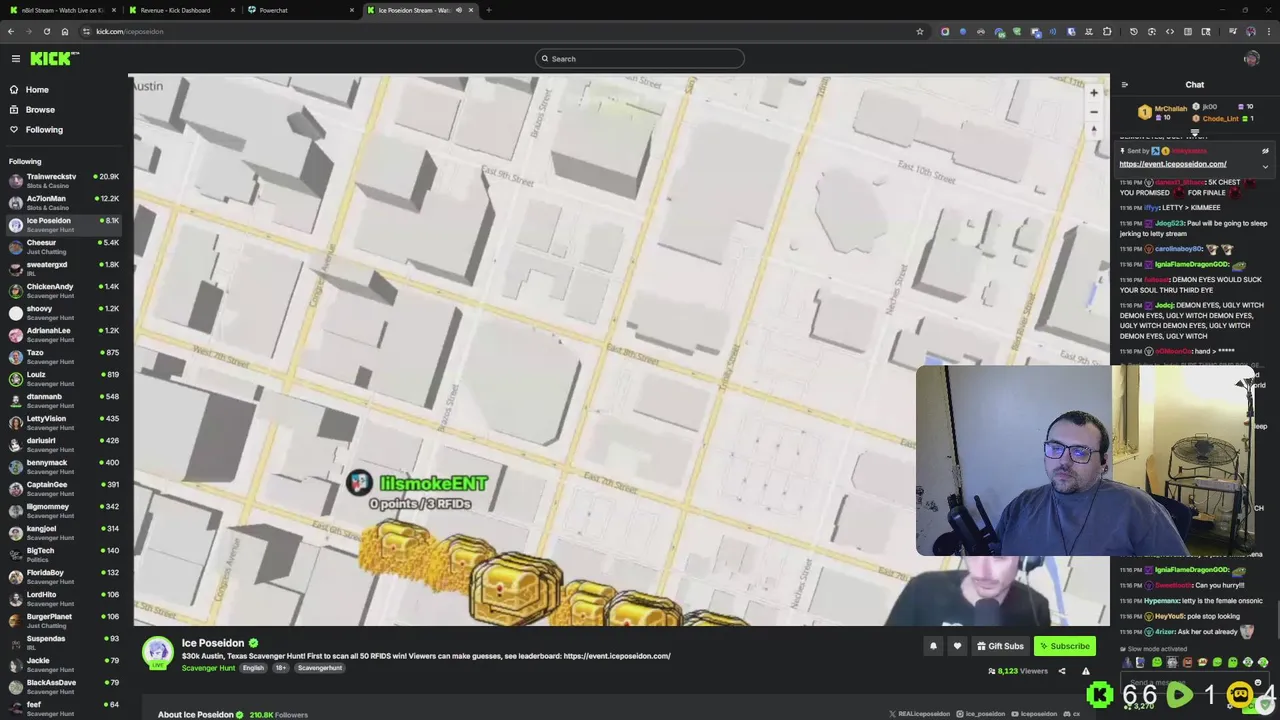The width and height of the screenshot is (1280, 720).
Task: Click the heart follow button
Action: coord(957,646)
